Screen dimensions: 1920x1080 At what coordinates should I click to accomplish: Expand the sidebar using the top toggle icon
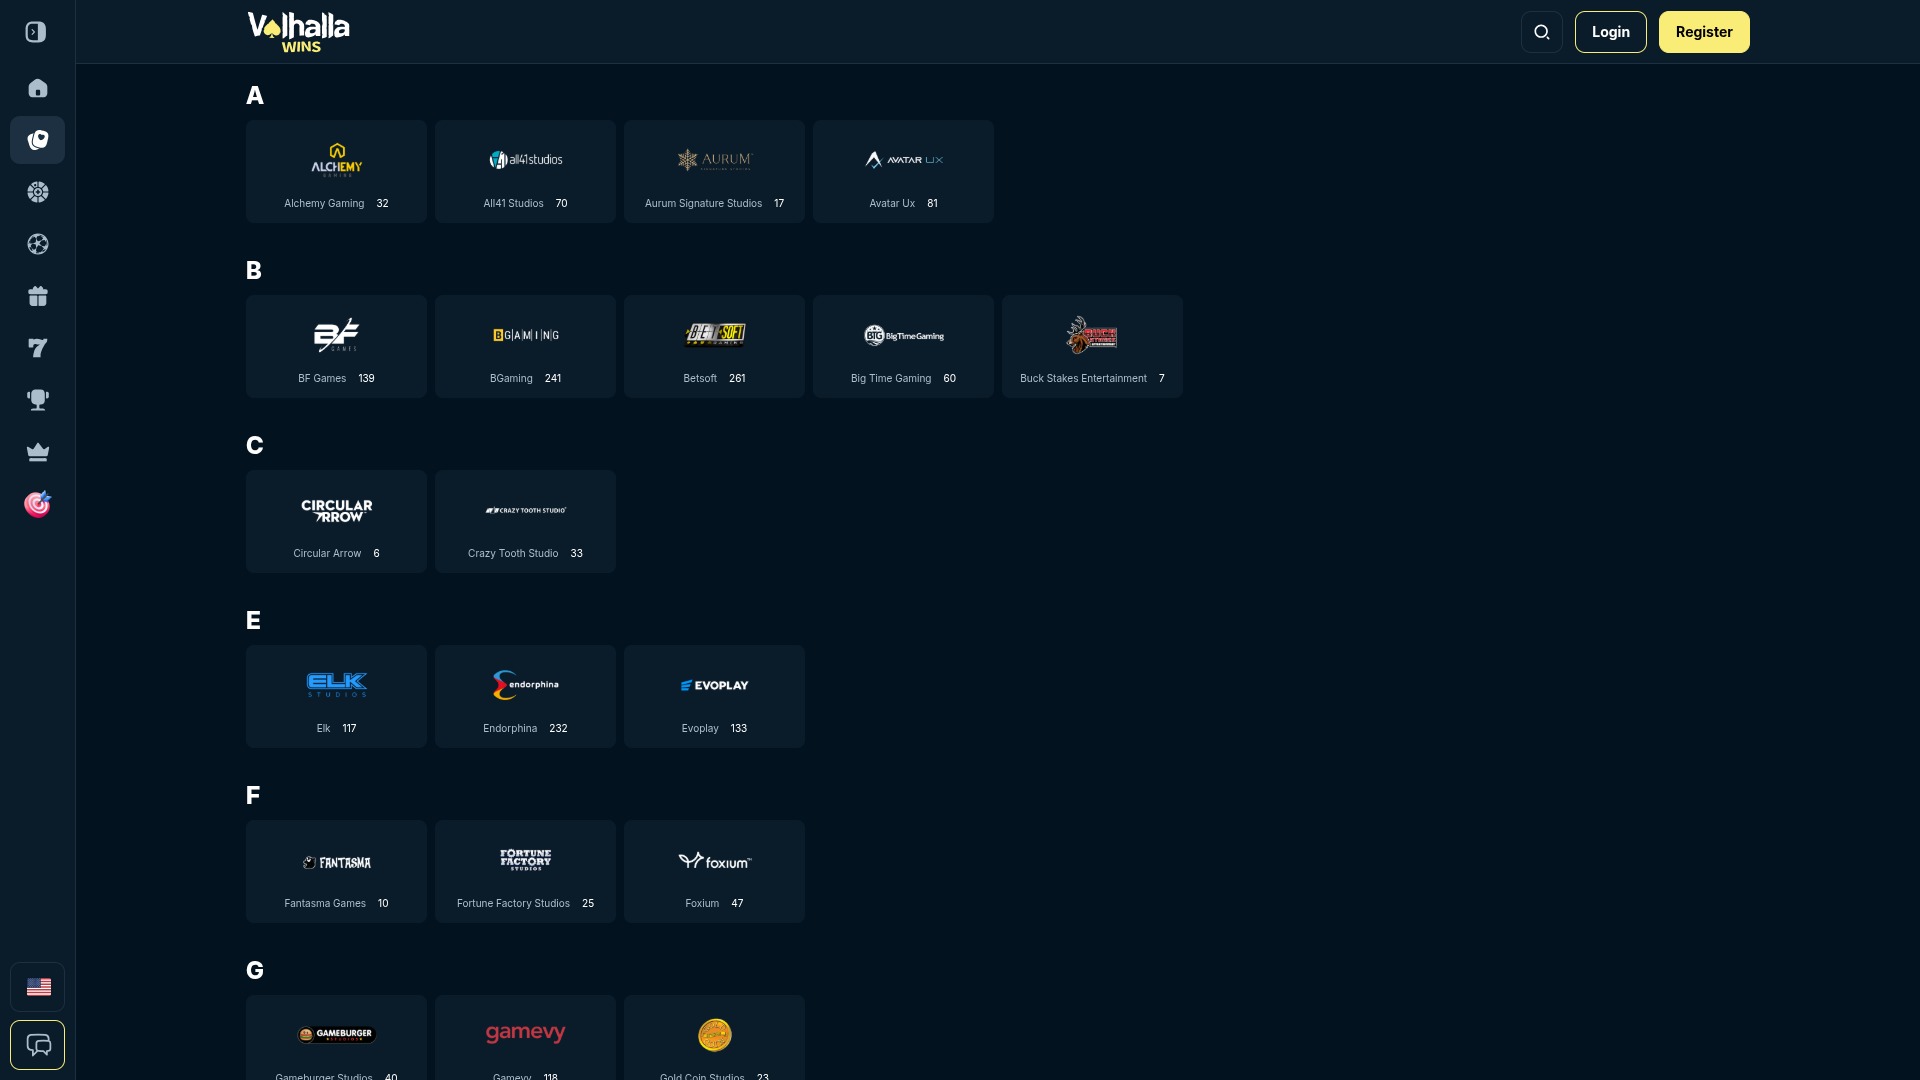coord(37,32)
